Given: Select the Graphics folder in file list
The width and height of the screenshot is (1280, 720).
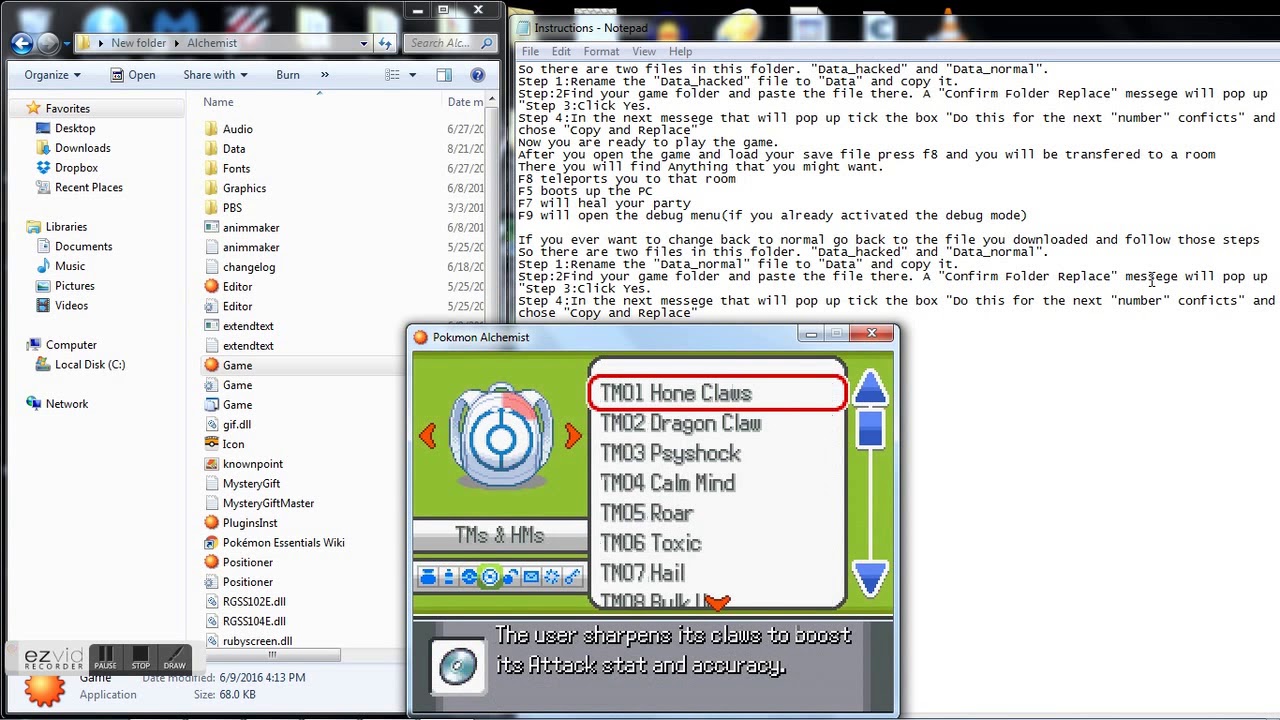Looking at the screenshot, I should (244, 188).
